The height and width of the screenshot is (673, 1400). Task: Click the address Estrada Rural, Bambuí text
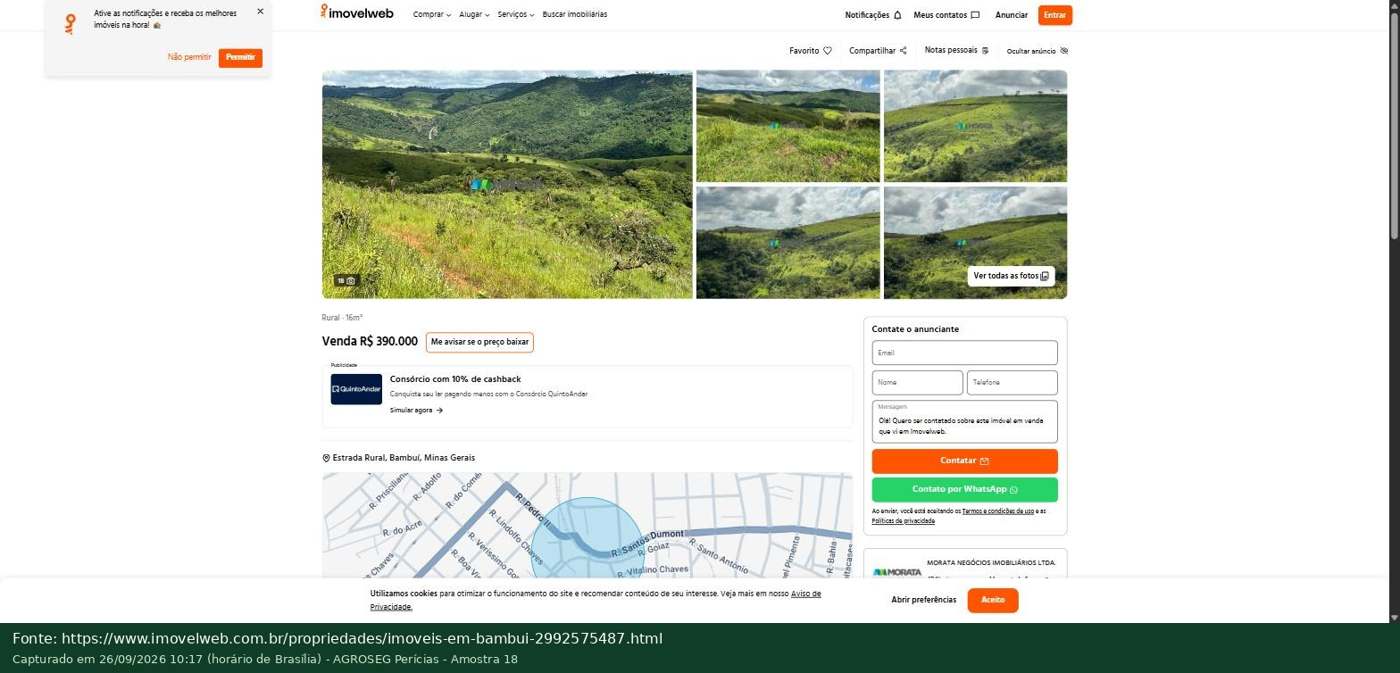(x=403, y=458)
